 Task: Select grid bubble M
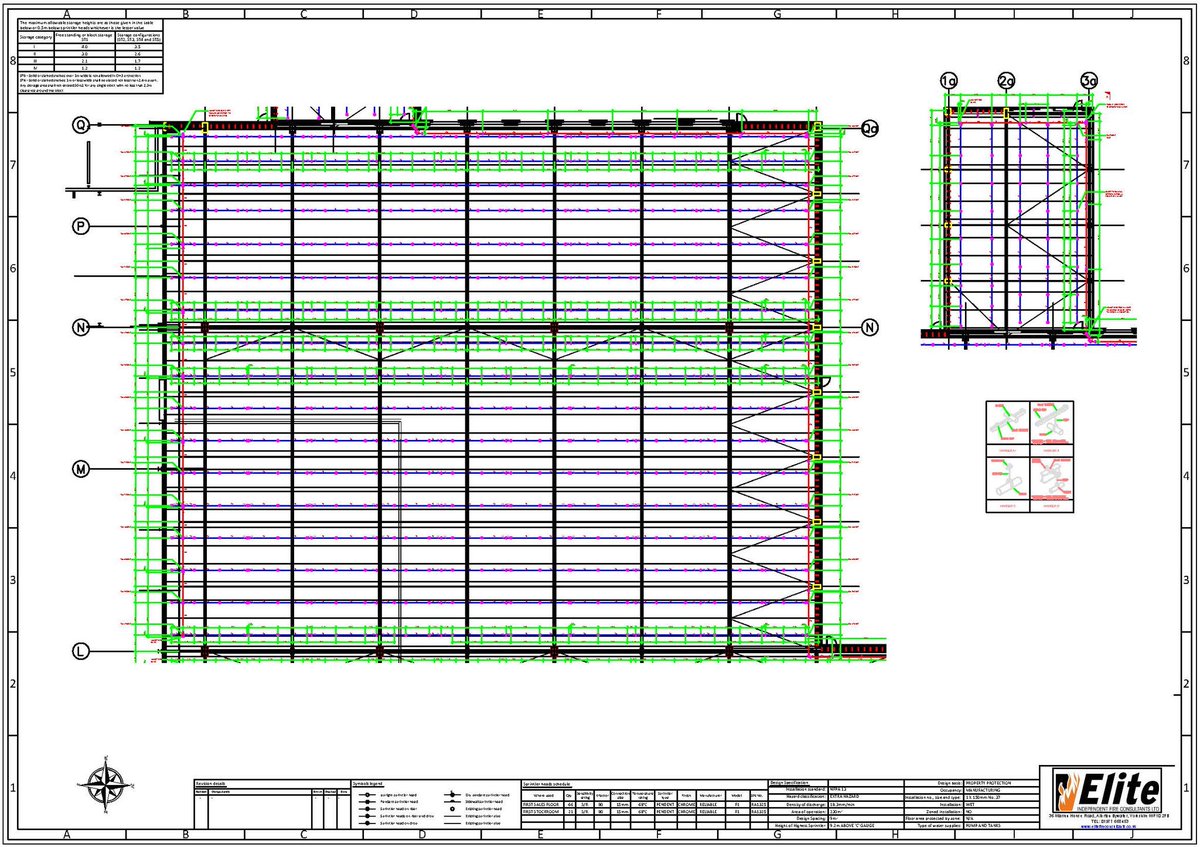point(81,469)
